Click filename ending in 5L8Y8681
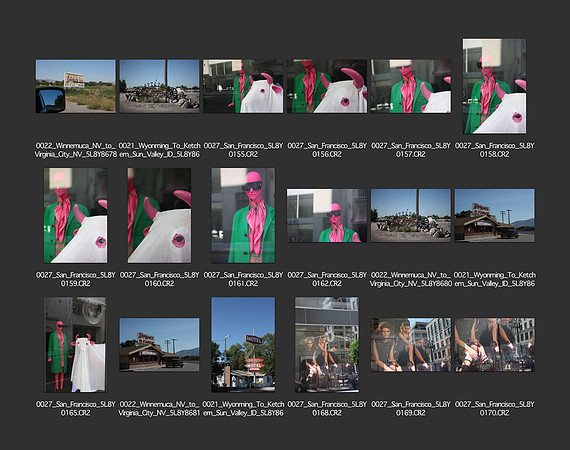570x450 pixels. pyautogui.click(x=159, y=408)
